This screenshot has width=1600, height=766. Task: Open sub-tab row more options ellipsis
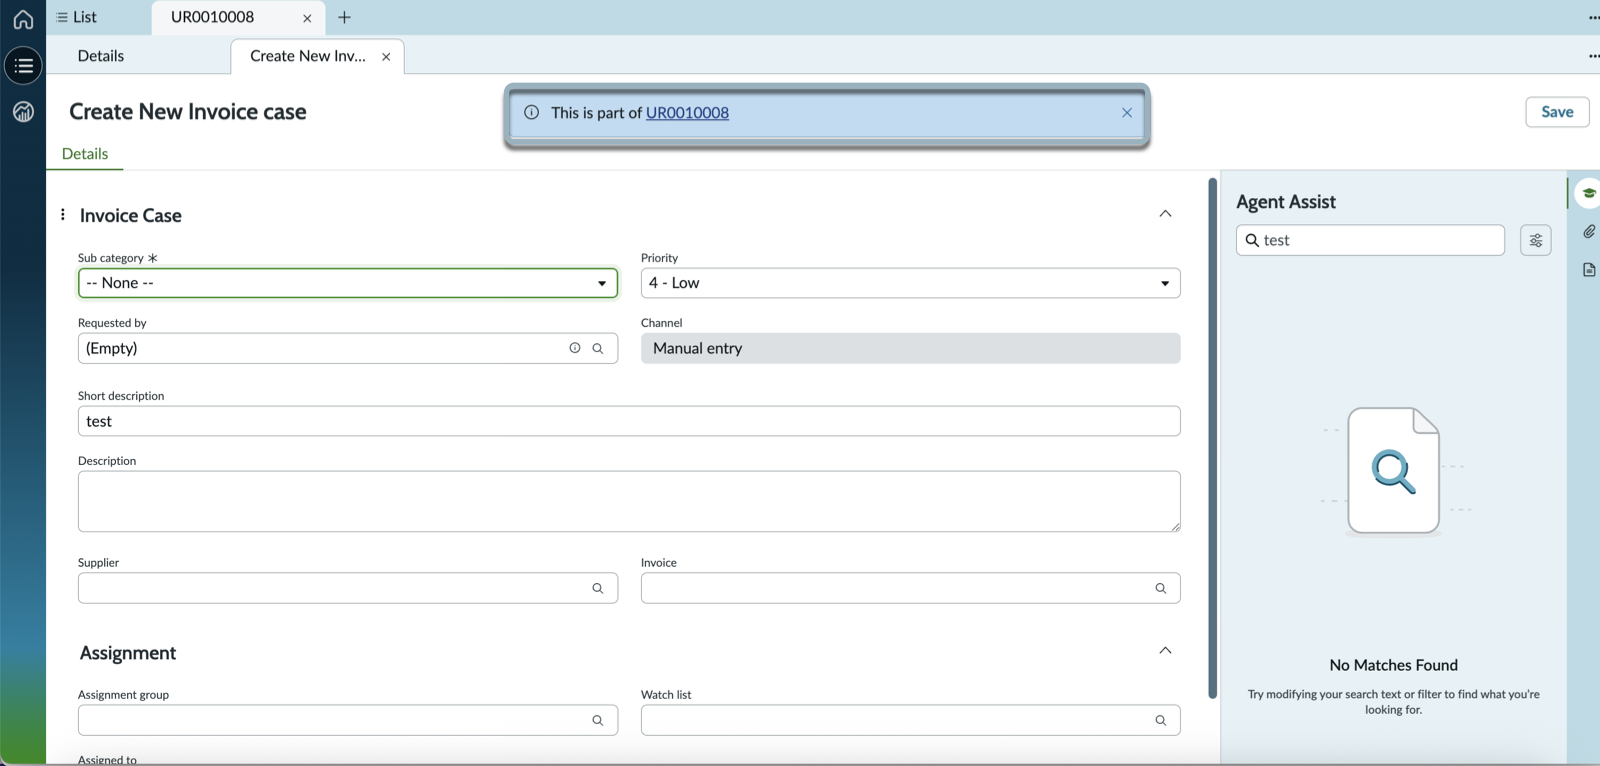click(1593, 56)
